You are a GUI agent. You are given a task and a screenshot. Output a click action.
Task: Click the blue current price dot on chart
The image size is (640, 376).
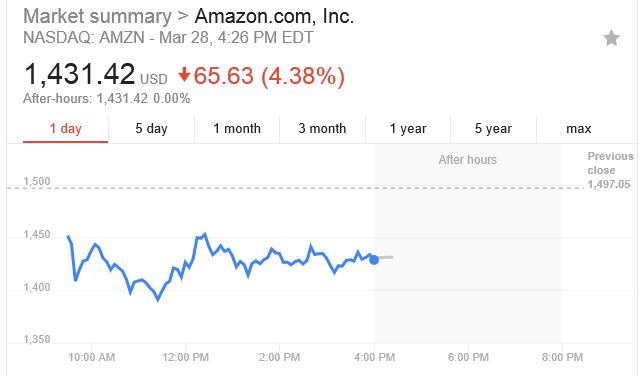pyautogui.click(x=374, y=260)
